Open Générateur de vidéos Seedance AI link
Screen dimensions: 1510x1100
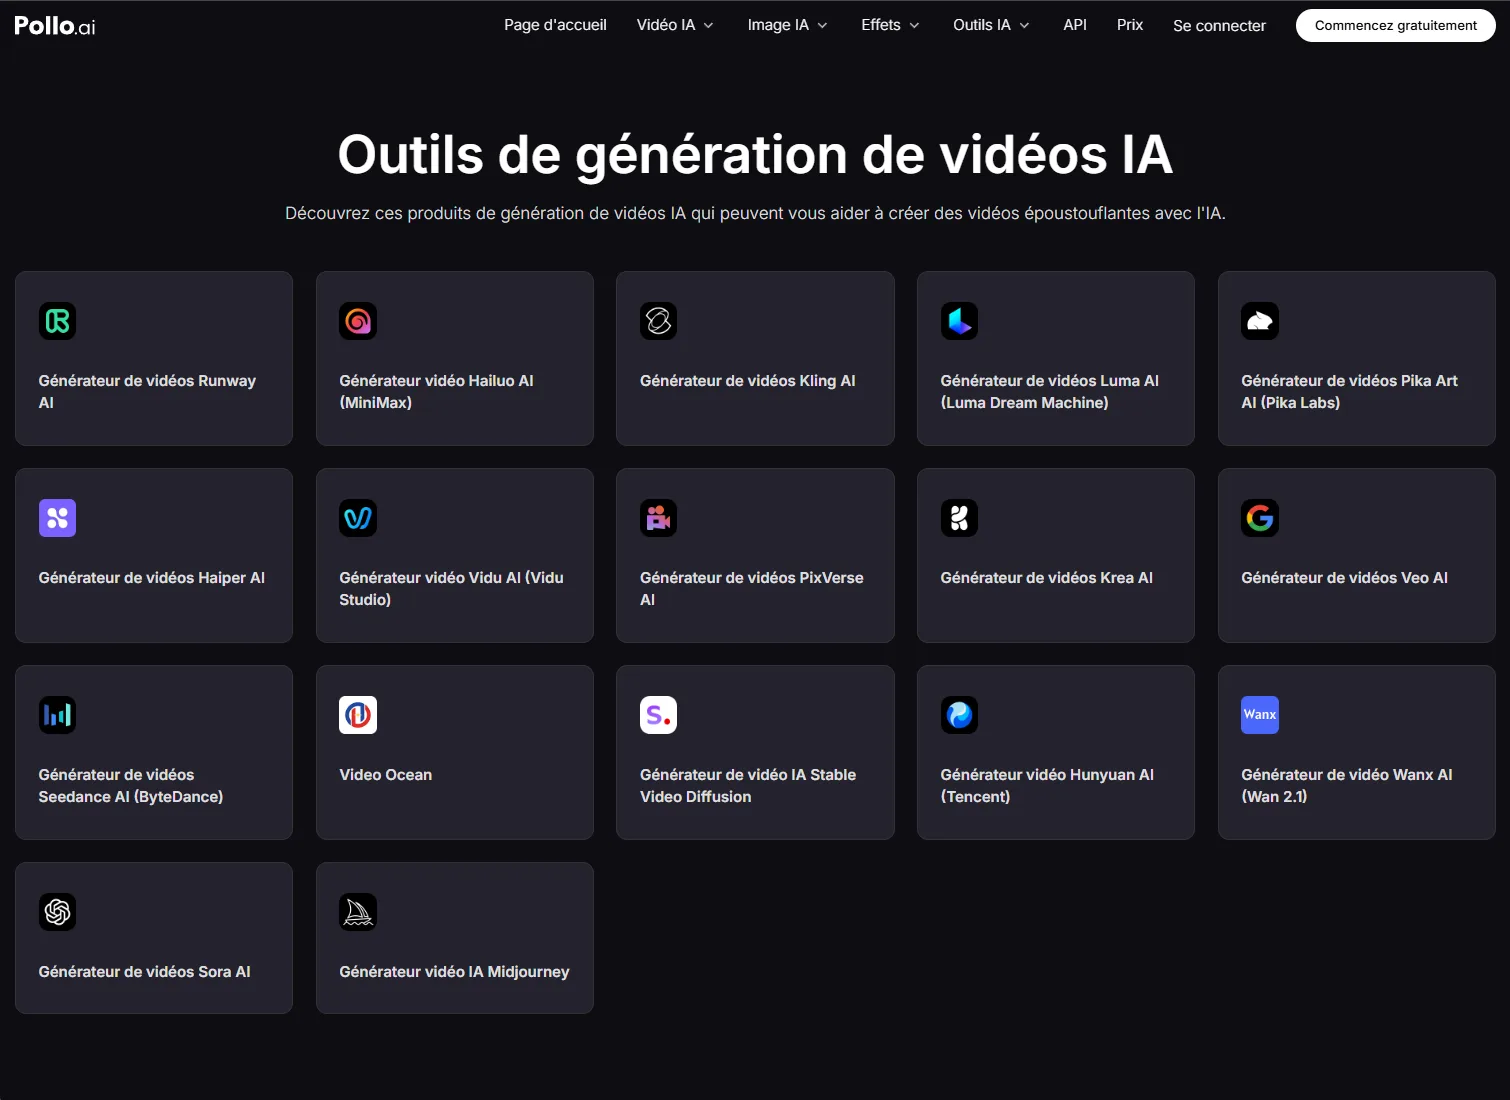tap(131, 786)
